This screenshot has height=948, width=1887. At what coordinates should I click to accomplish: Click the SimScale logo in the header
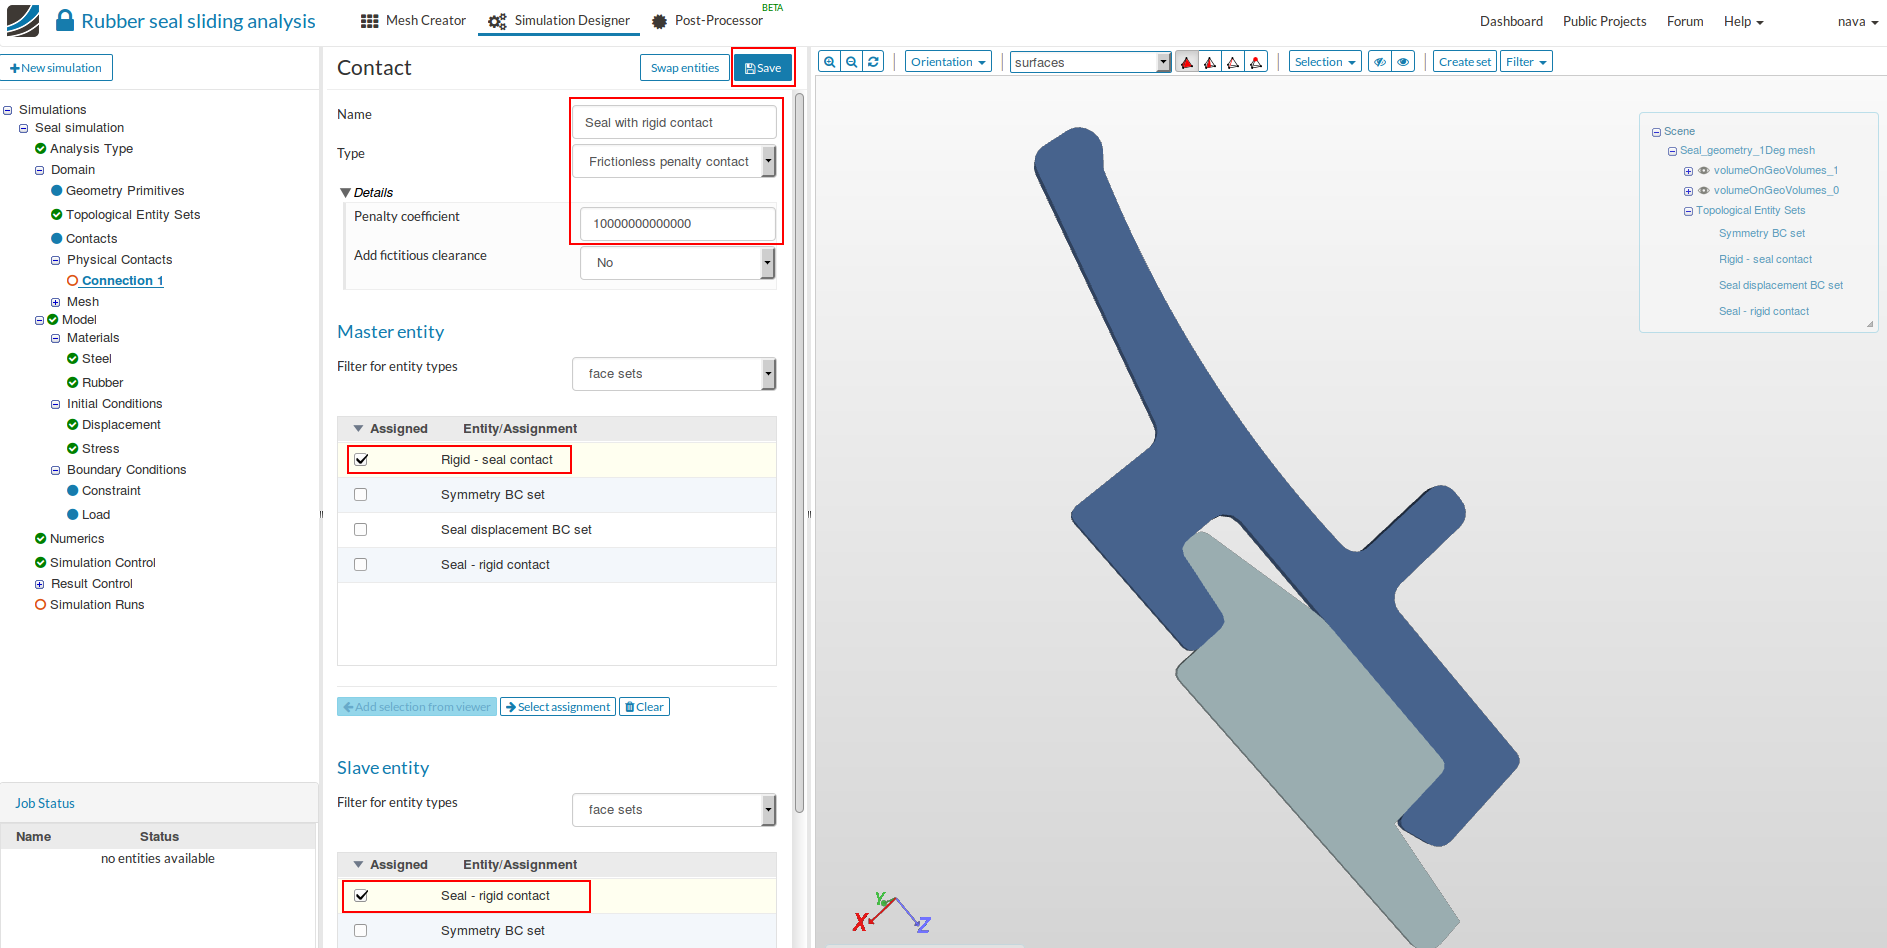(x=23, y=21)
